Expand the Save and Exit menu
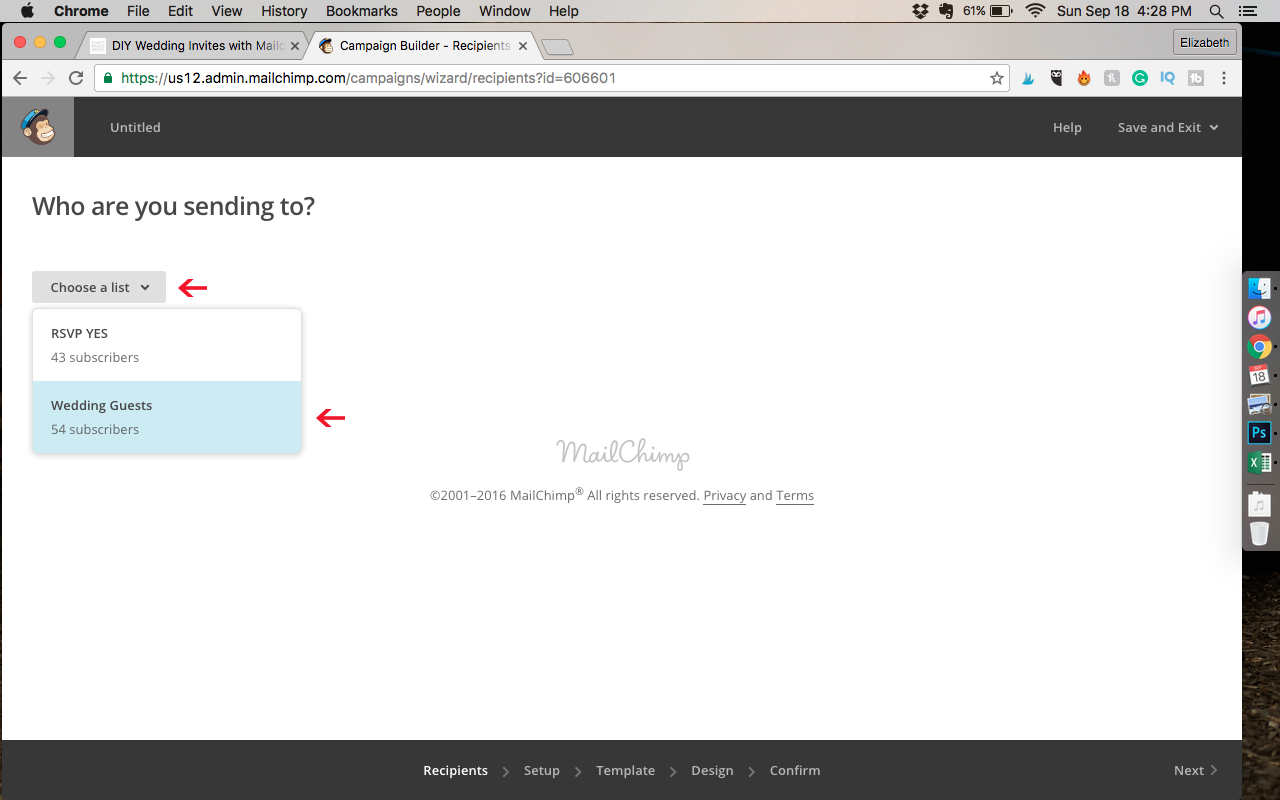The image size is (1280, 800). coord(1168,127)
